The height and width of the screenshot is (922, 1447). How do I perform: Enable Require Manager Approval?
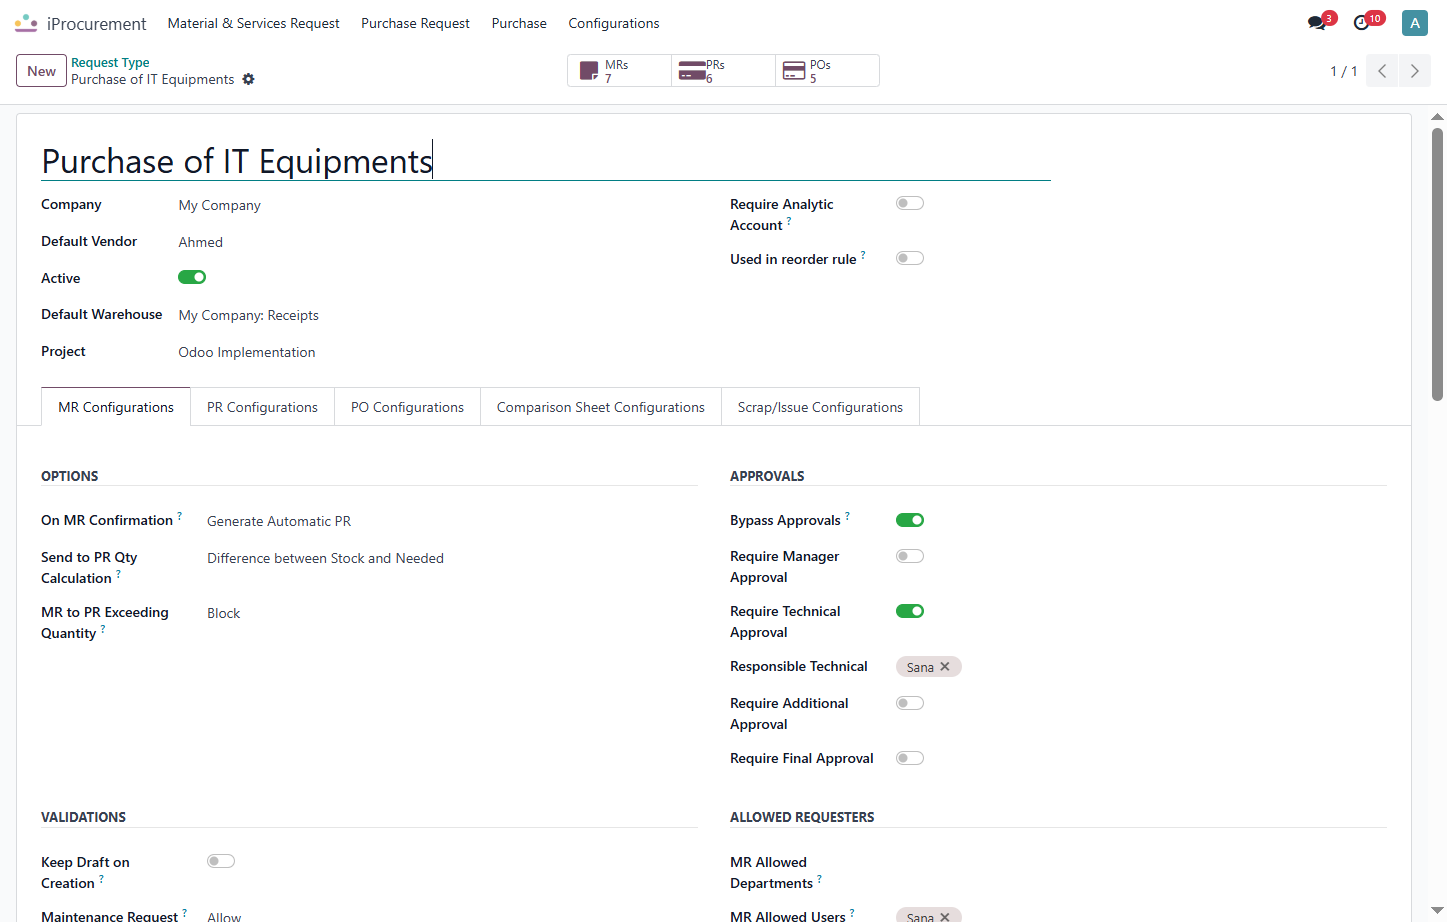click(x=910, y=556)
